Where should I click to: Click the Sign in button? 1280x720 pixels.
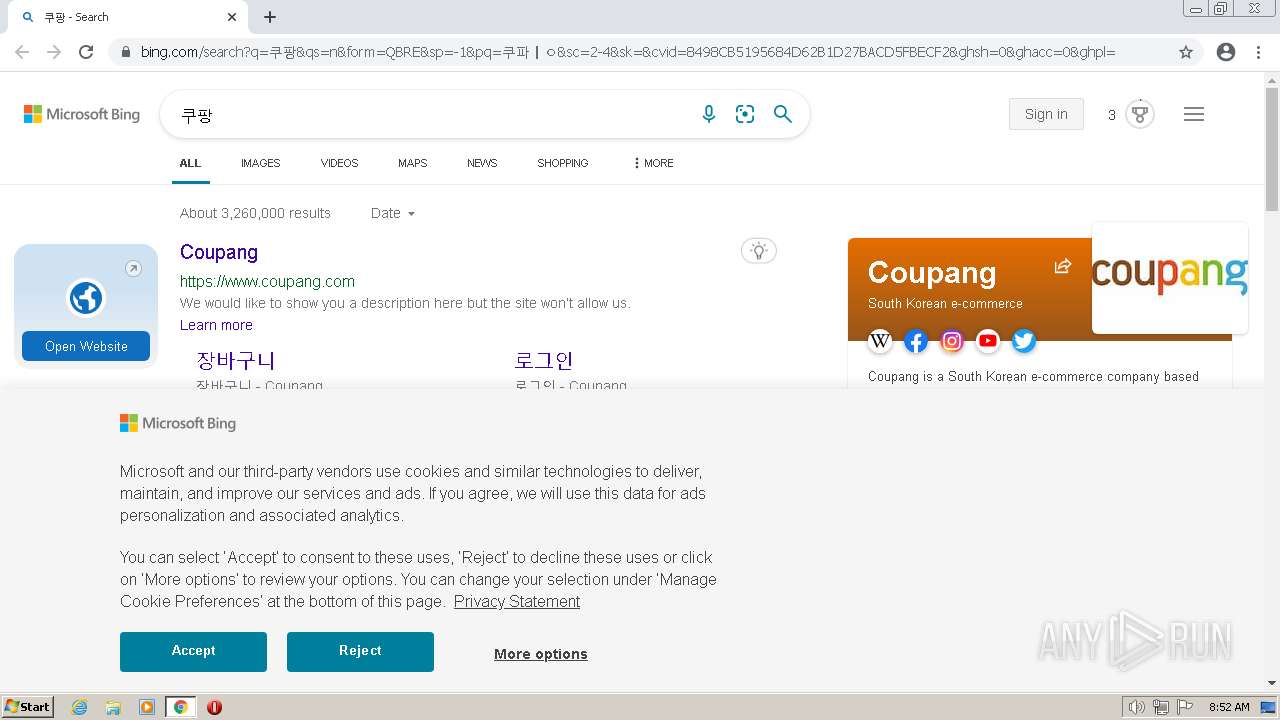(1046, 114)
